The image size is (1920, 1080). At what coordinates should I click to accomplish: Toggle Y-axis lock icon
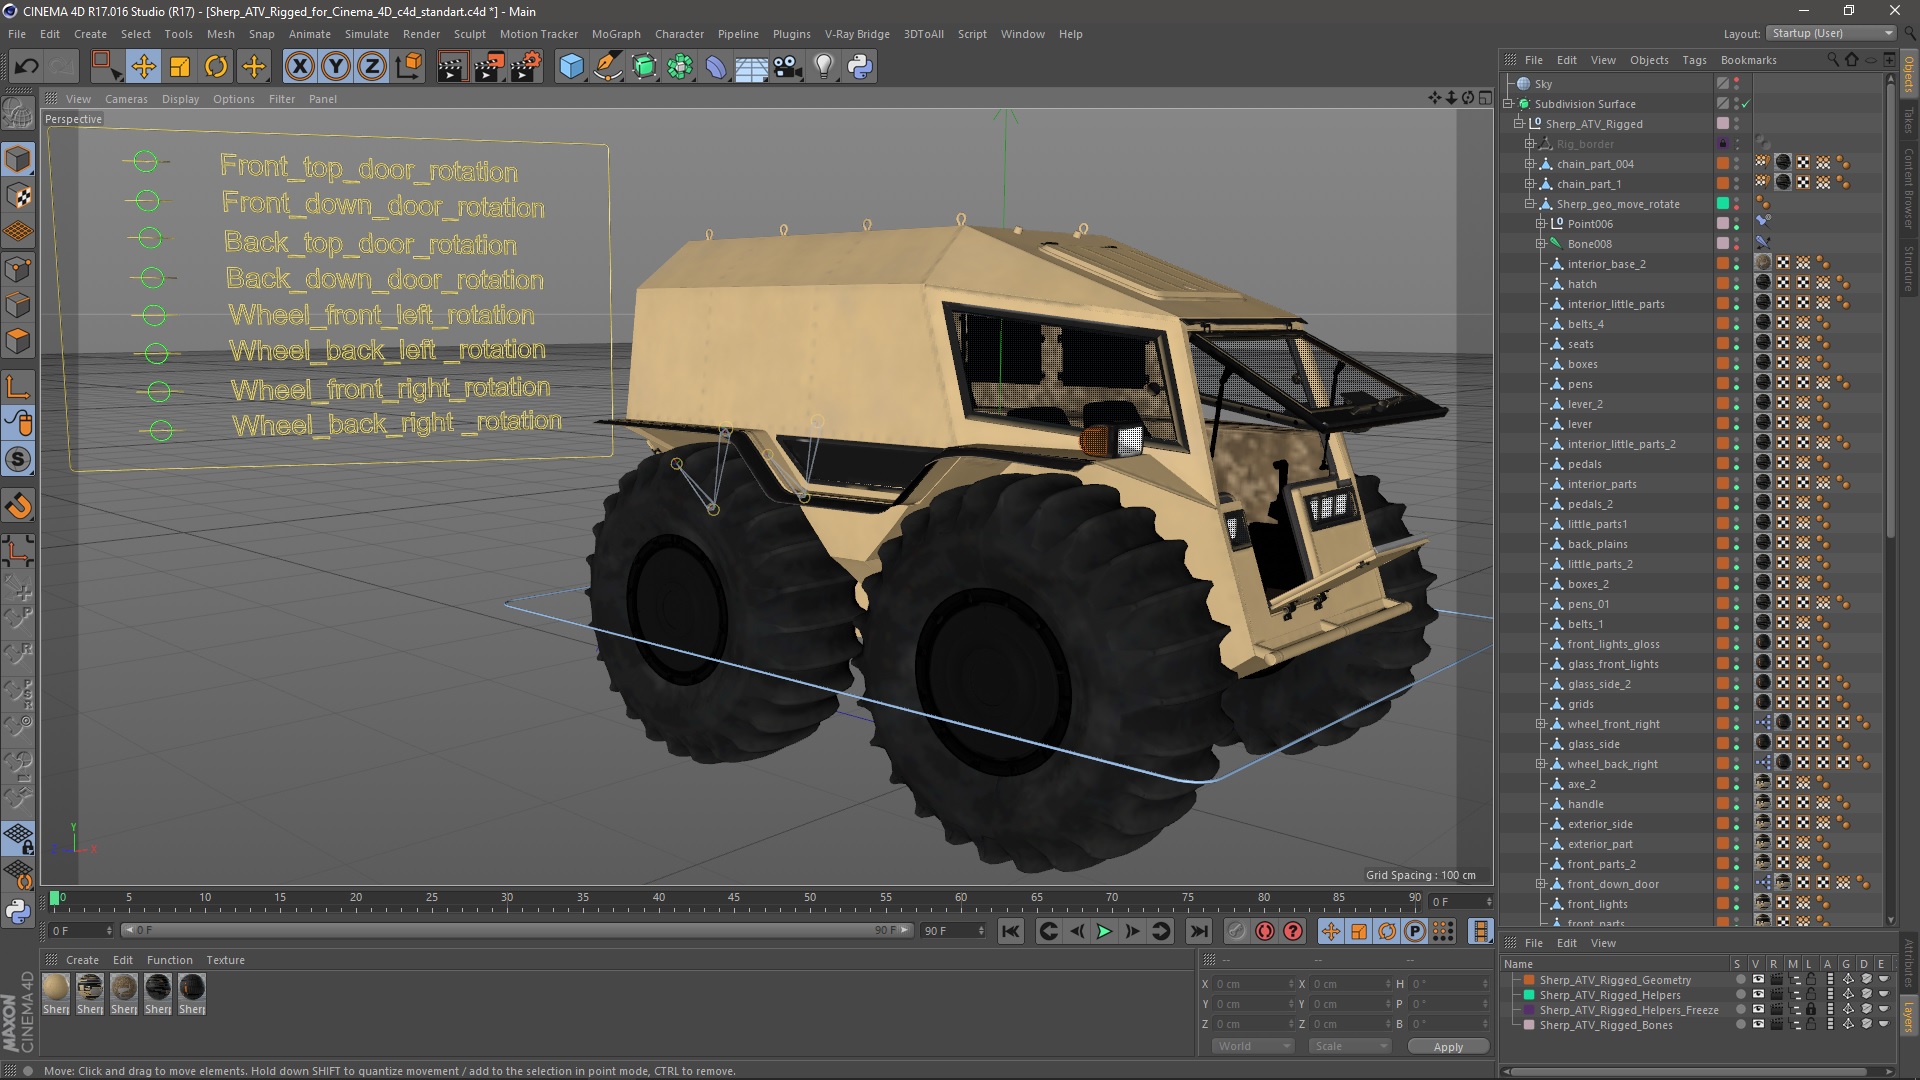pos(336,67)
